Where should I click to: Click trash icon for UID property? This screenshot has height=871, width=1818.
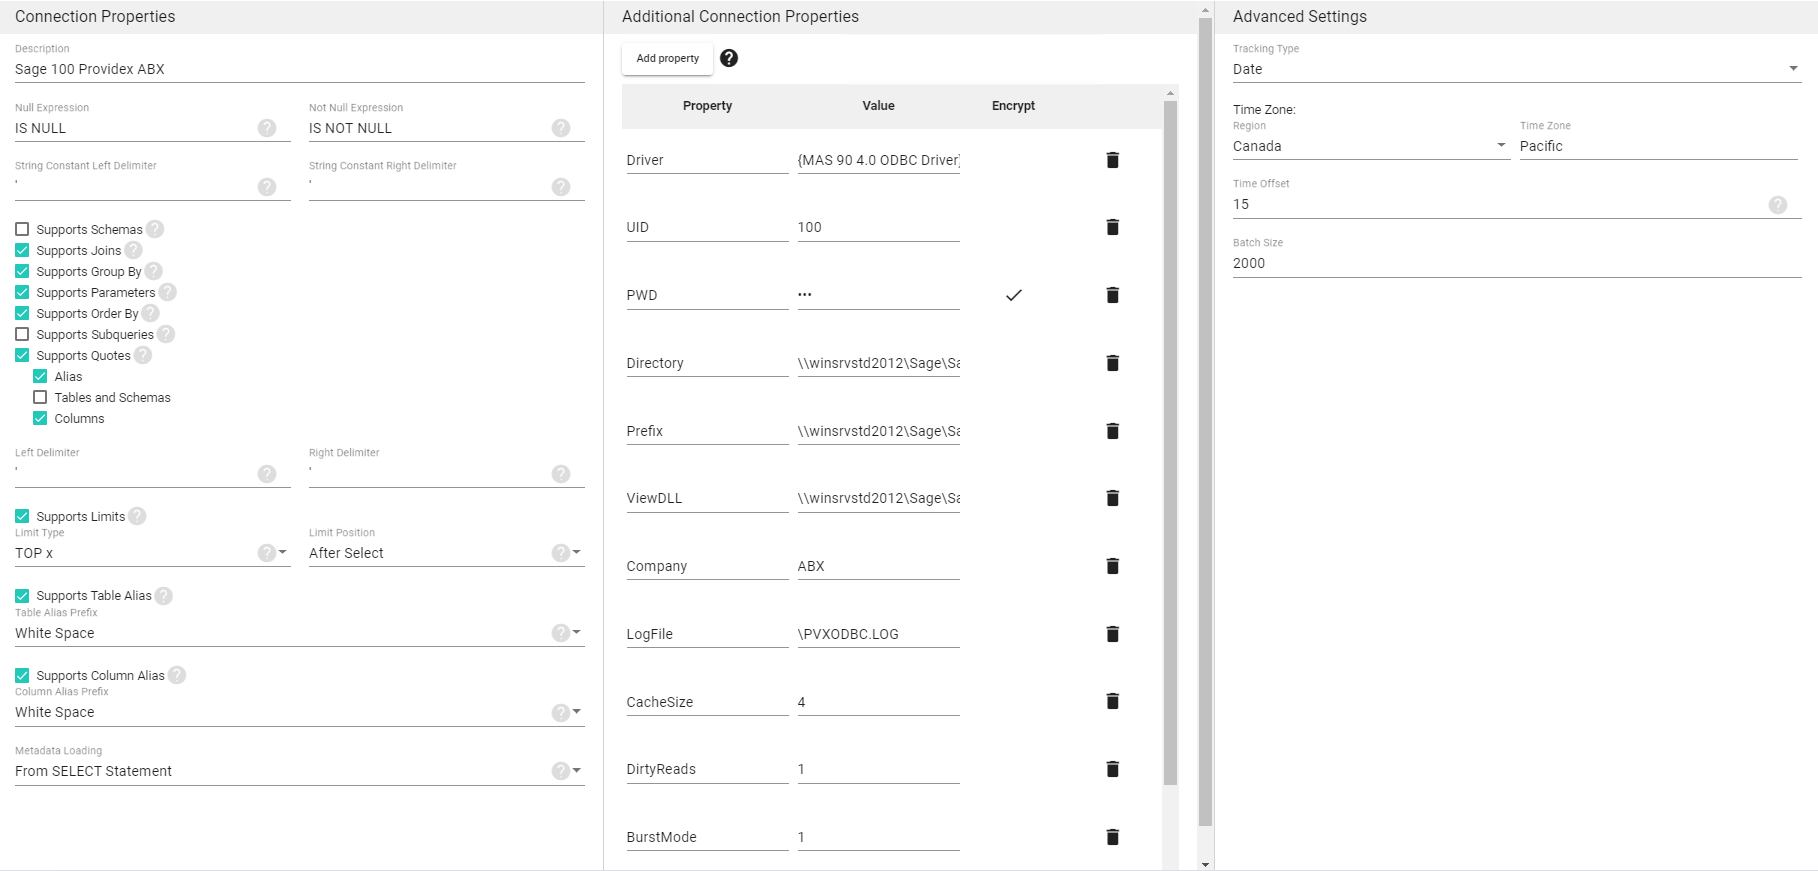tap(1112, 227)
